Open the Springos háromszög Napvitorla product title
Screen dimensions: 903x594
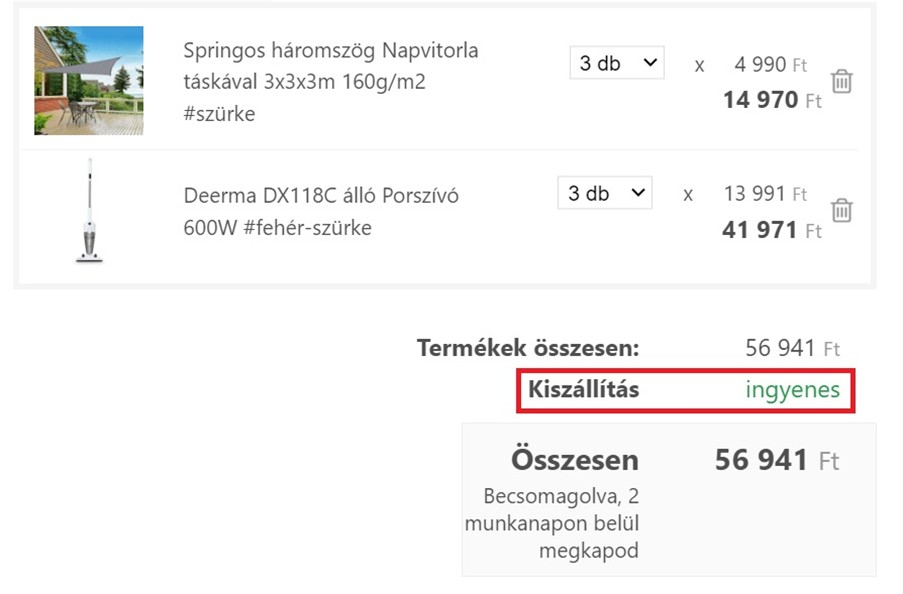[331, 81]
